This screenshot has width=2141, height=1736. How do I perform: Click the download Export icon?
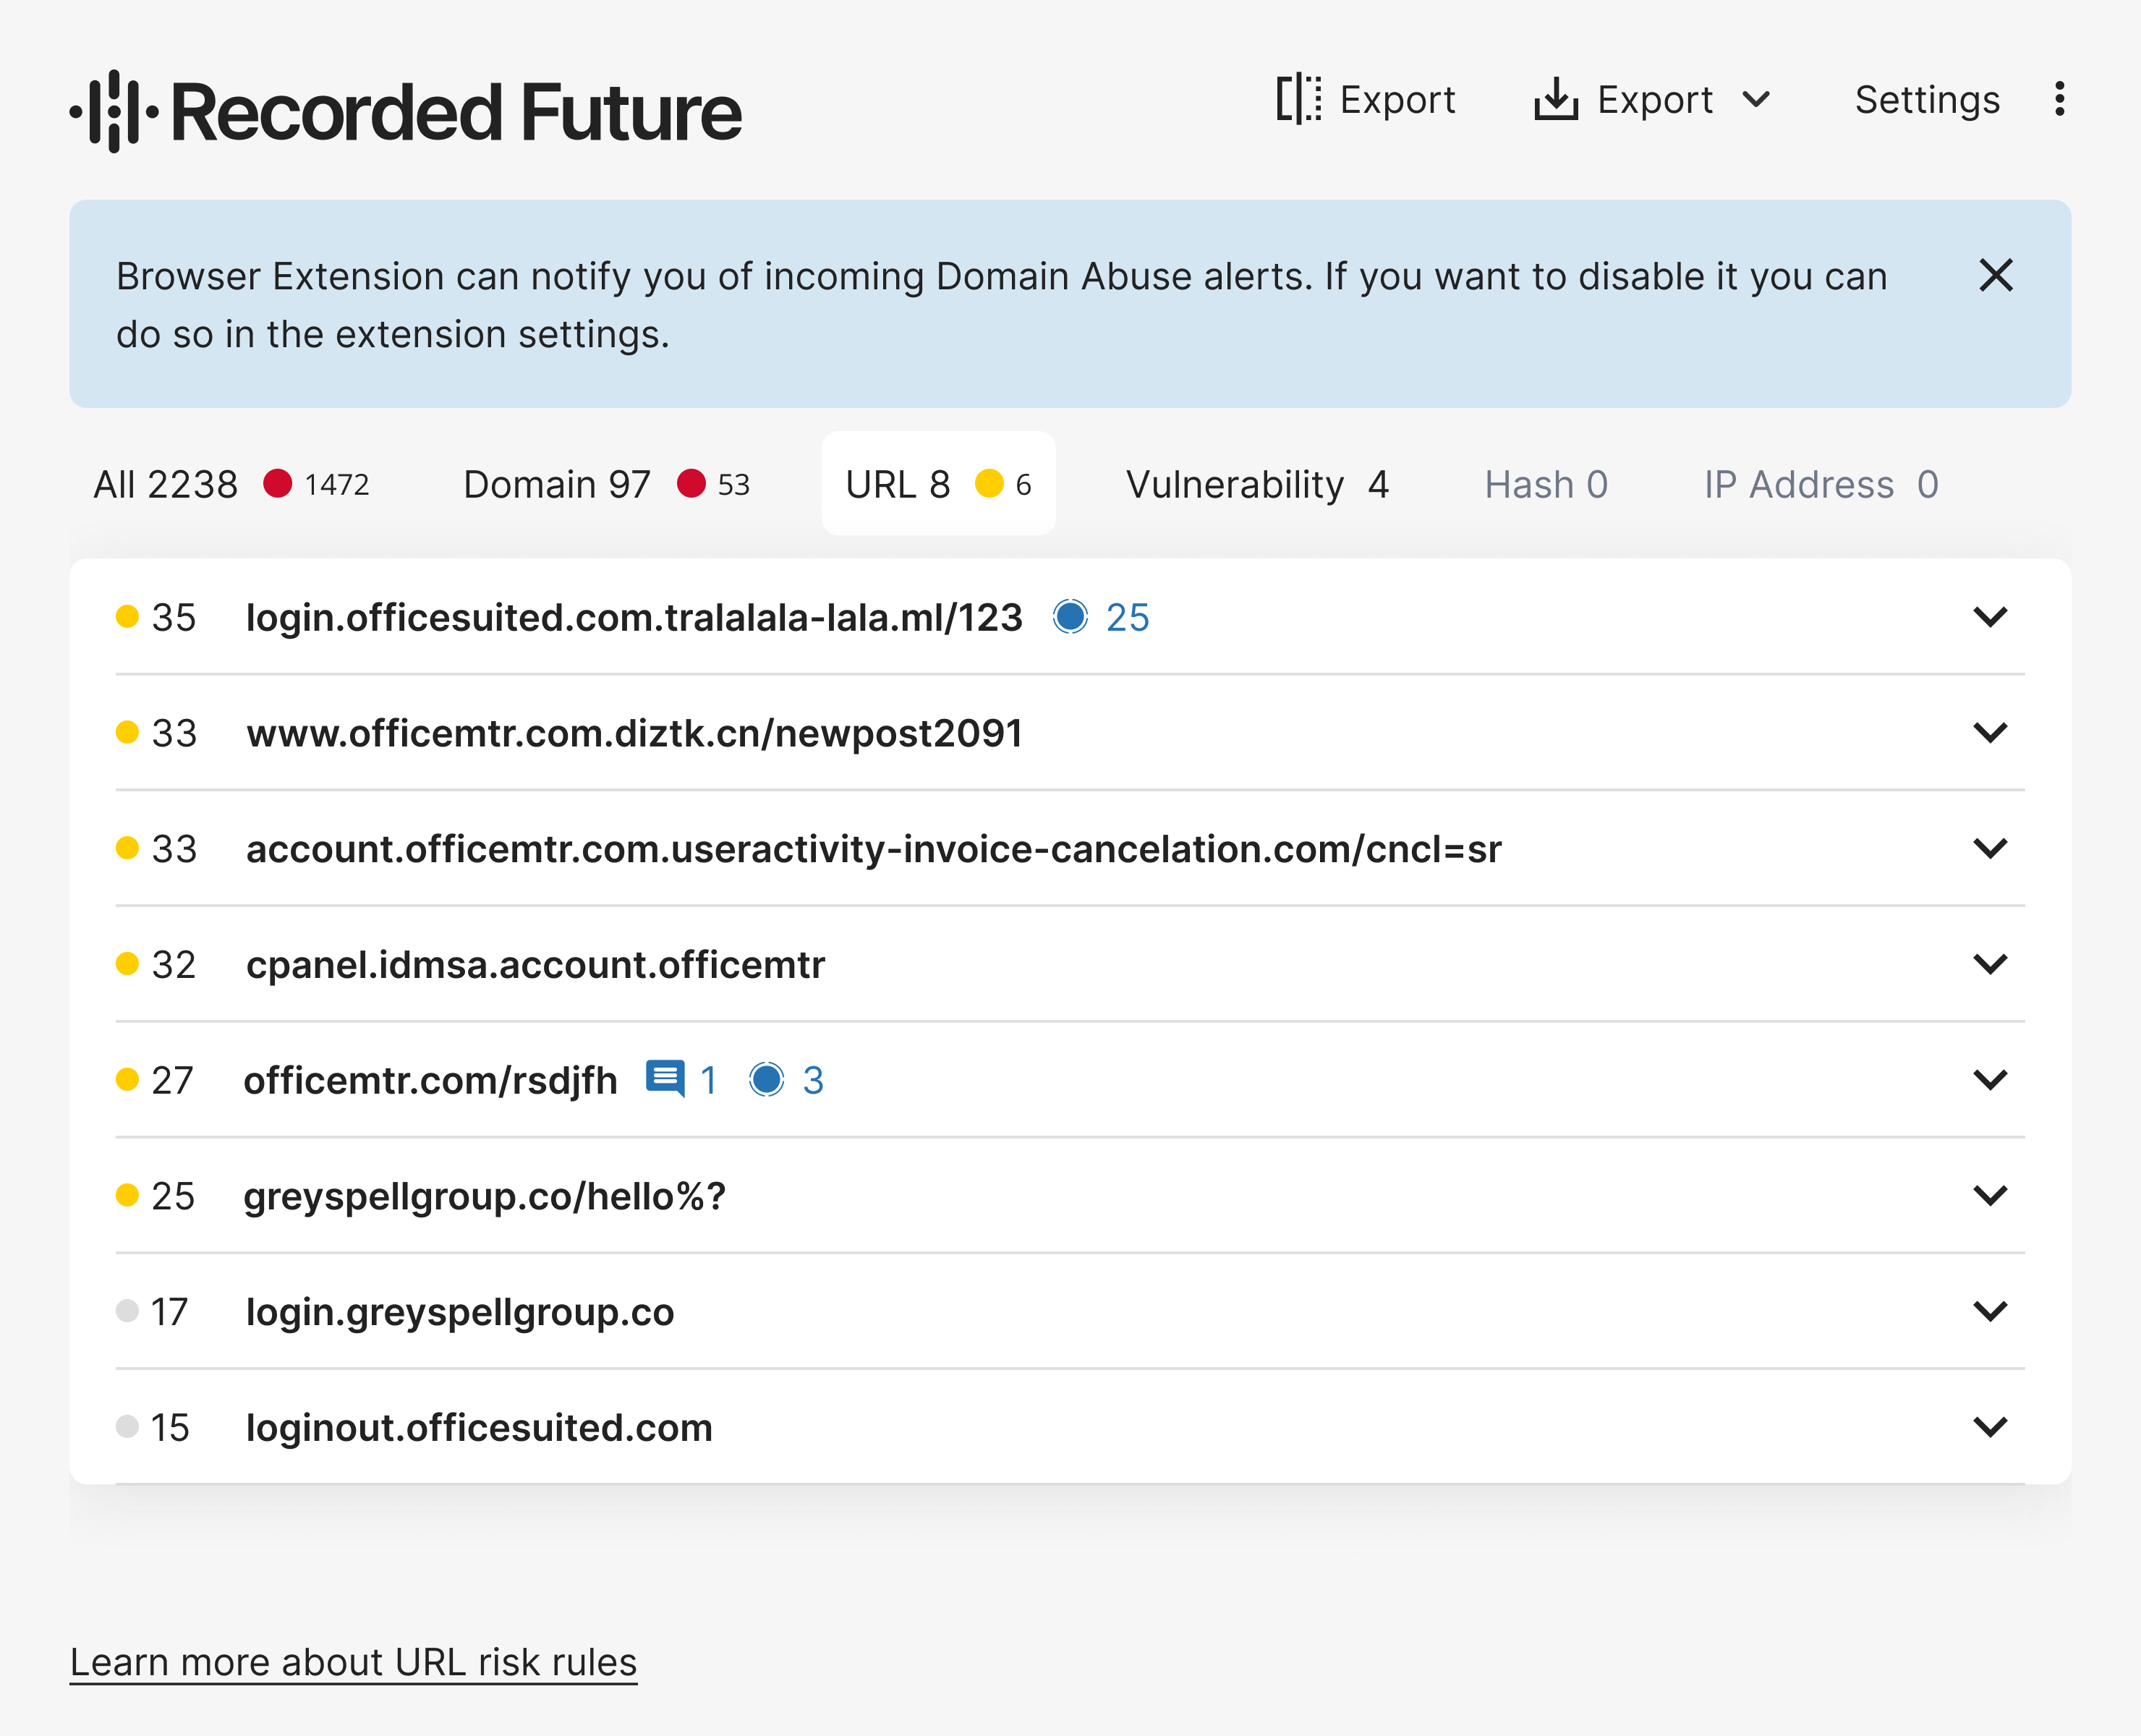click(1557, 99)
